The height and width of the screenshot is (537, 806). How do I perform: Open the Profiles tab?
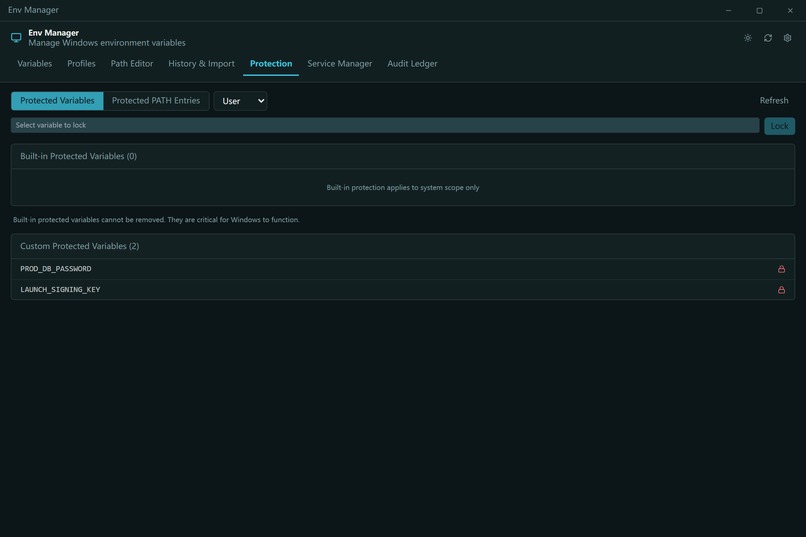(81, 64)
